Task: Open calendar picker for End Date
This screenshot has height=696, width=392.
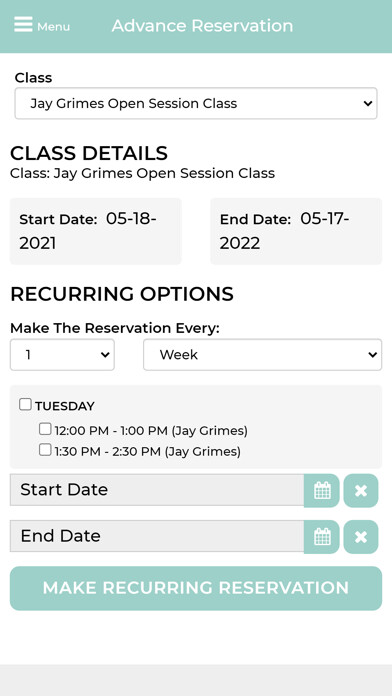Action: tap(322, 537)
